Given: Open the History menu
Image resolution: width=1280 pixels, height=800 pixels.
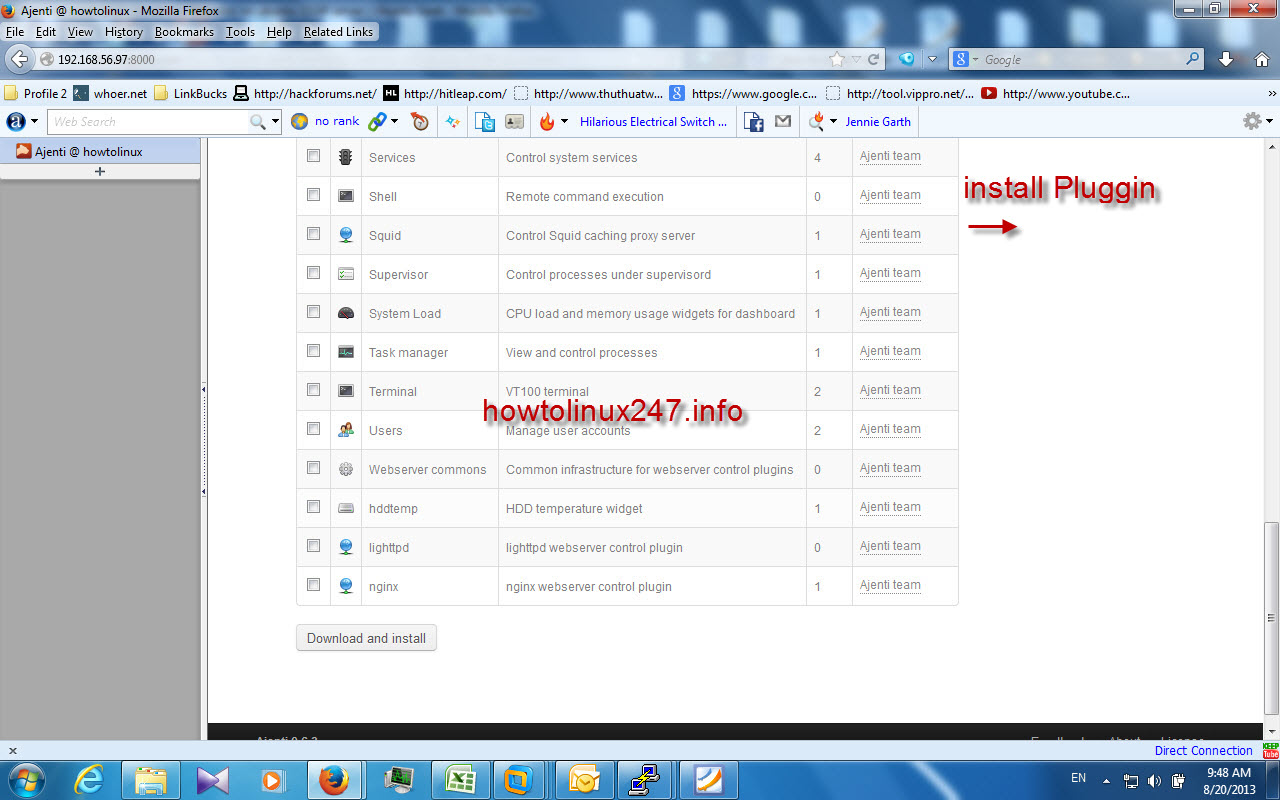Looking at the screenshot, I should click(x=124, y=32).
